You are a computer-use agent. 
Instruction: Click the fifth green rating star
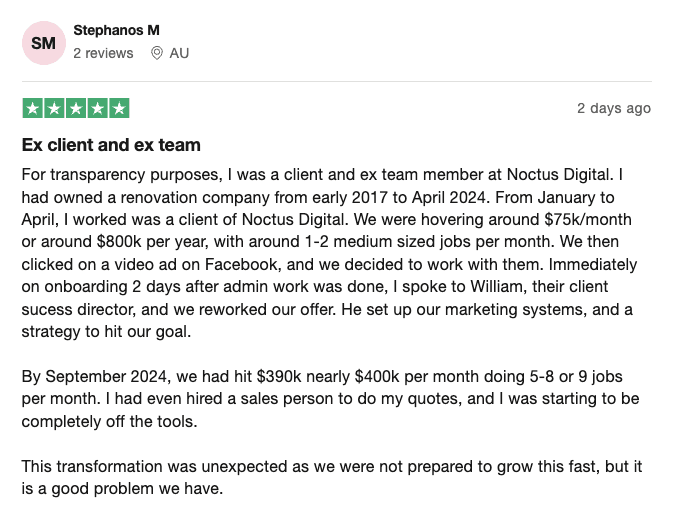pyautogui.click(x=119, y=108)
